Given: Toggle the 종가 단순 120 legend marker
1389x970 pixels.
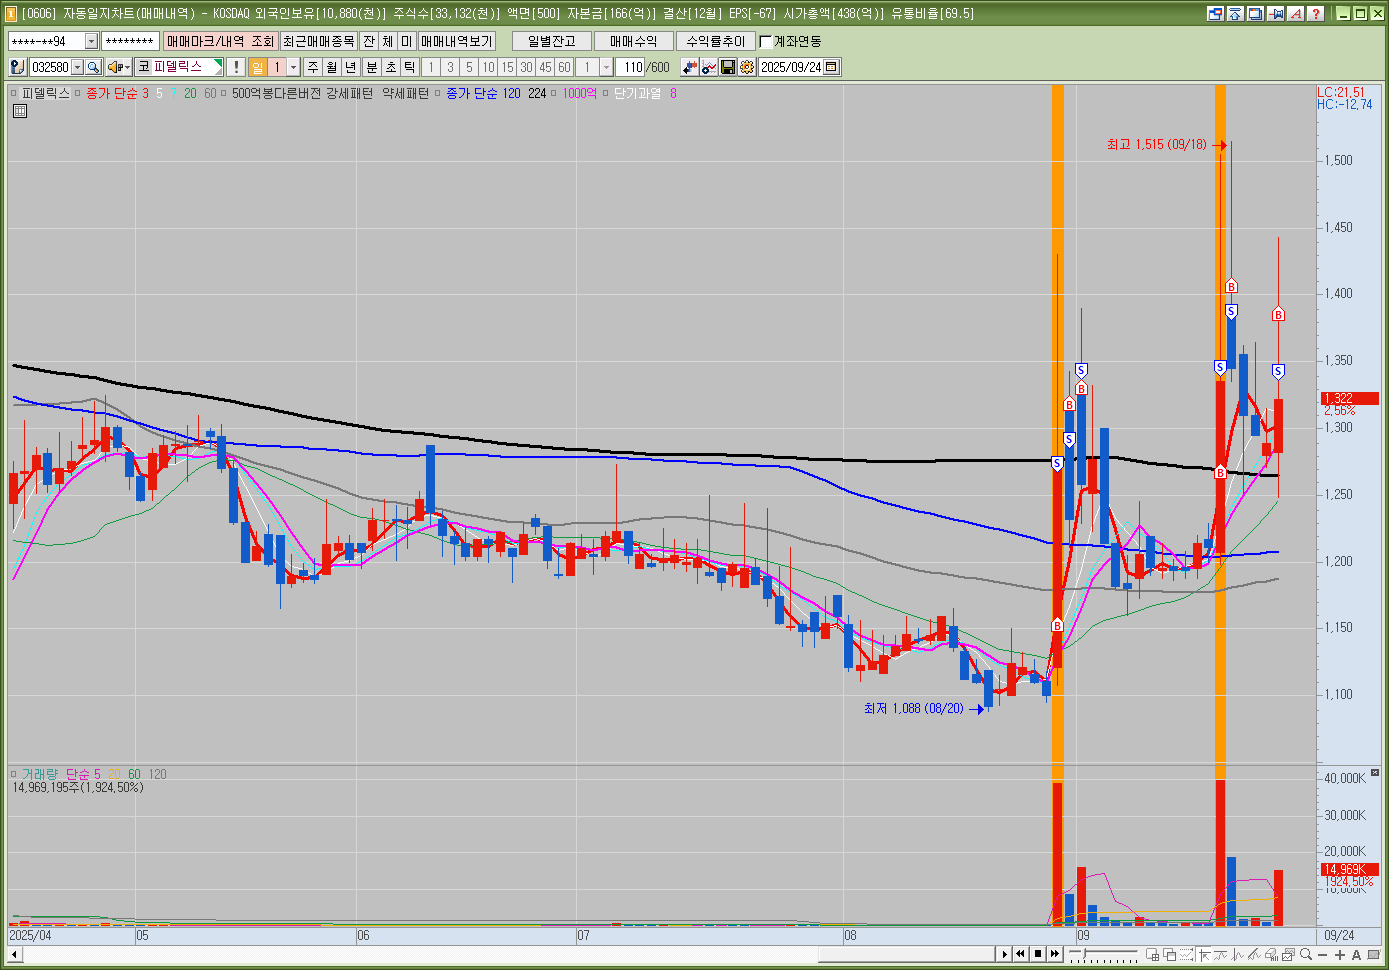Looking at the screenshot, I should [438, 93].
